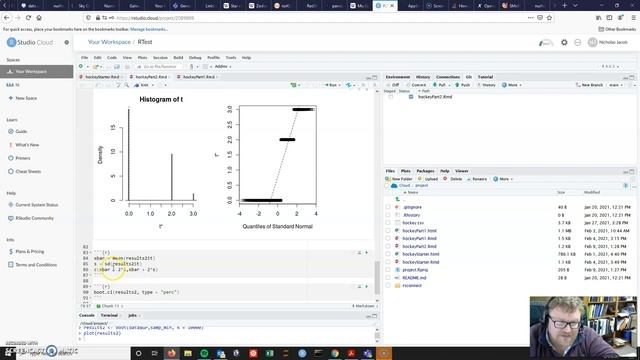Click the Git Pull button
The width and height of the screenshot is (640, 360).
tap(440, 85)
